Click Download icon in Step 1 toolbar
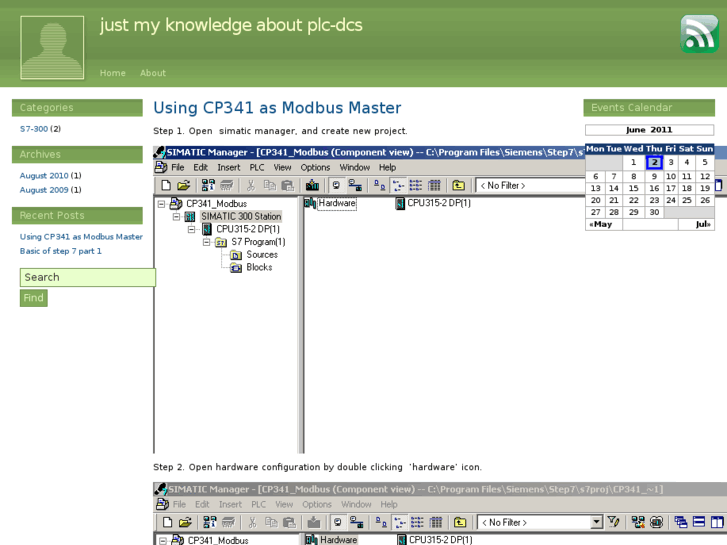Viewport: 727px width, 545px height. 312,186
